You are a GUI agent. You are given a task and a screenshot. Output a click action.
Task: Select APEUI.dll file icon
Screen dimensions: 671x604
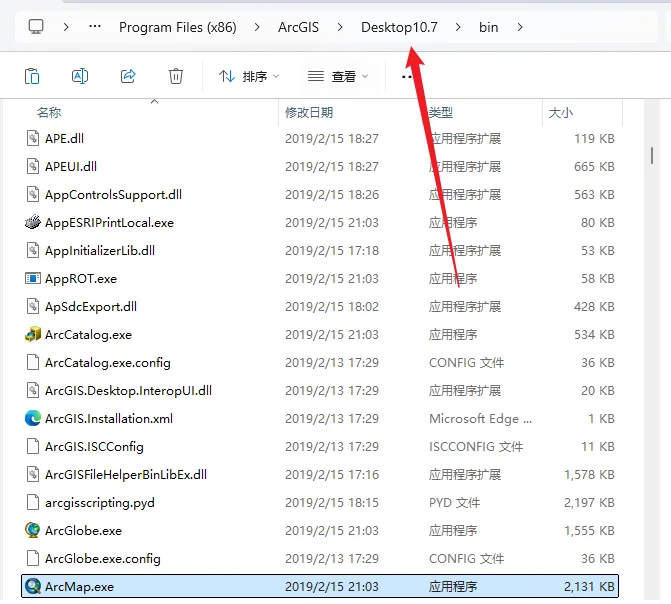(33, 166)
